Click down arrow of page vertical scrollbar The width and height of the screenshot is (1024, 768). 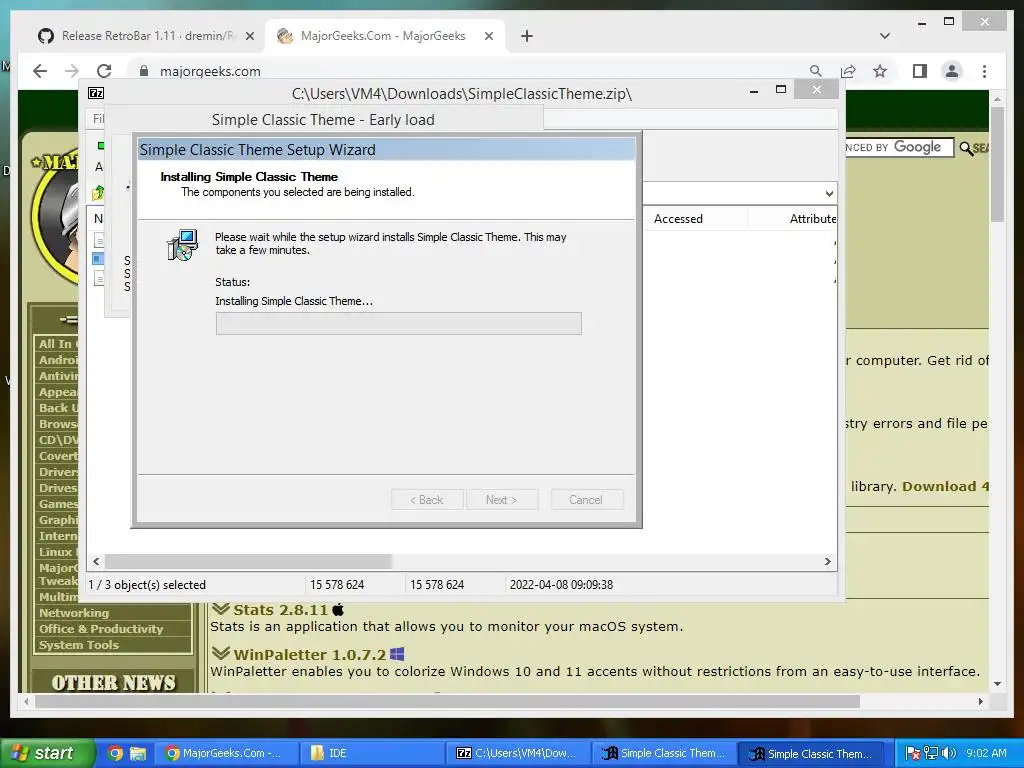pos(997,684)
